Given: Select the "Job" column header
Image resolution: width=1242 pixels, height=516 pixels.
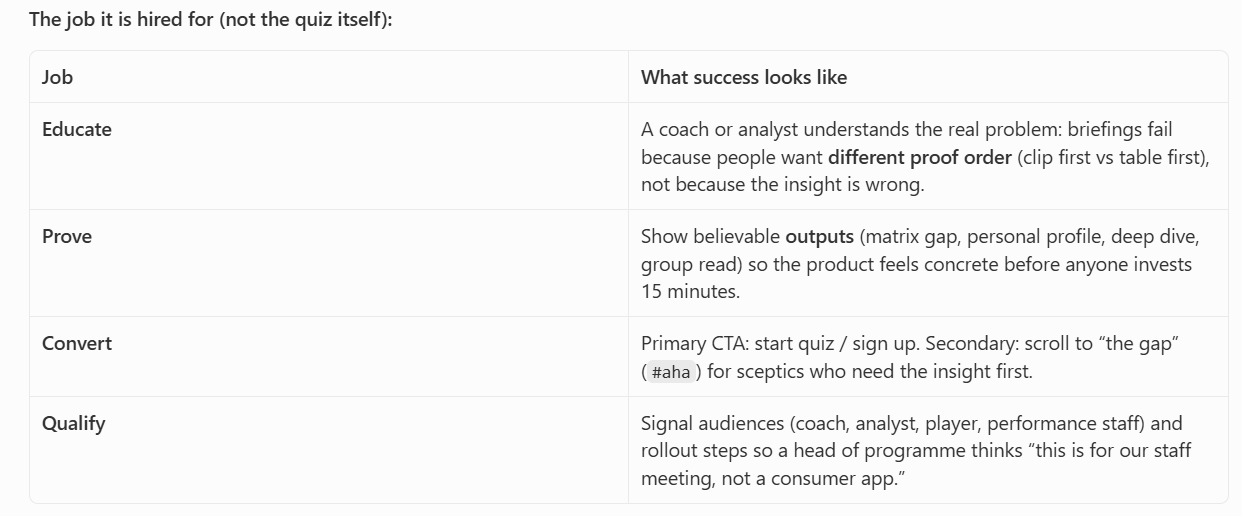Looking at the screenshot, I should tap(57, 77).
